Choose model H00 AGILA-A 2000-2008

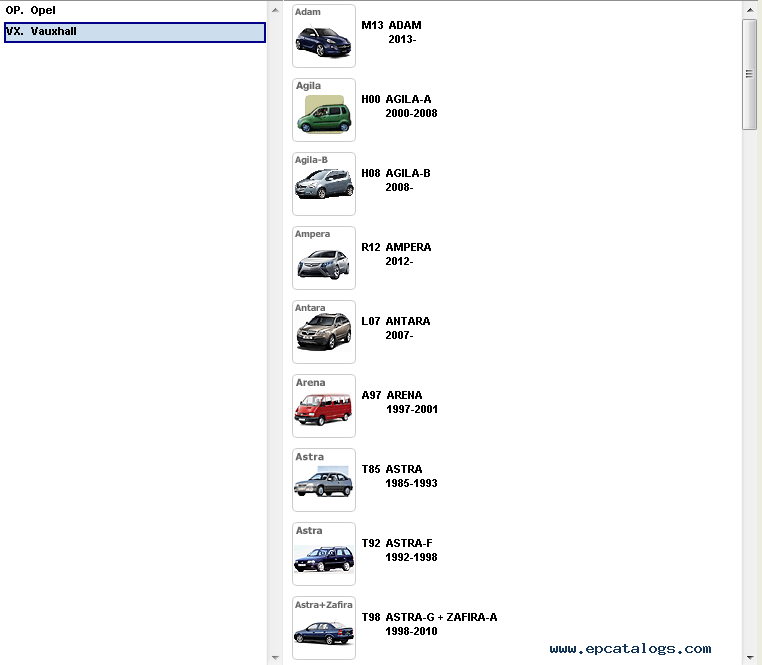point(399,106)
